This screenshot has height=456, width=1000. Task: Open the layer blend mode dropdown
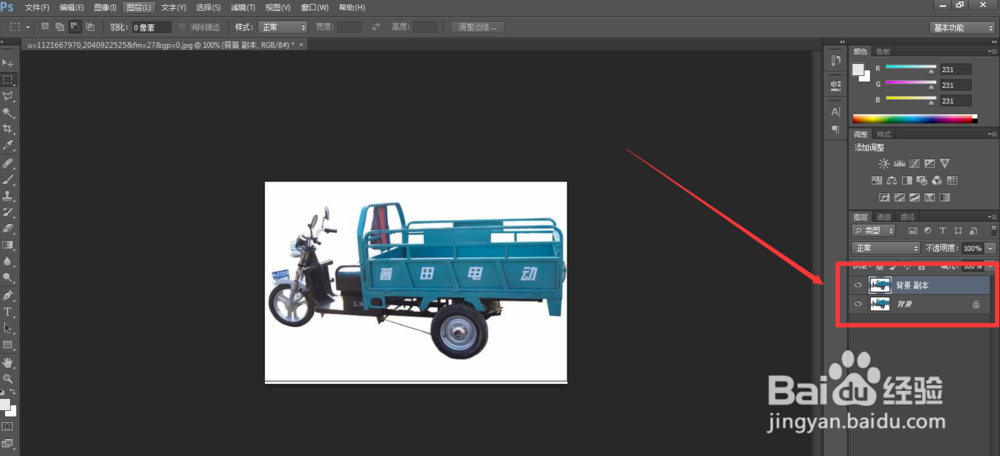click(886, 247)
